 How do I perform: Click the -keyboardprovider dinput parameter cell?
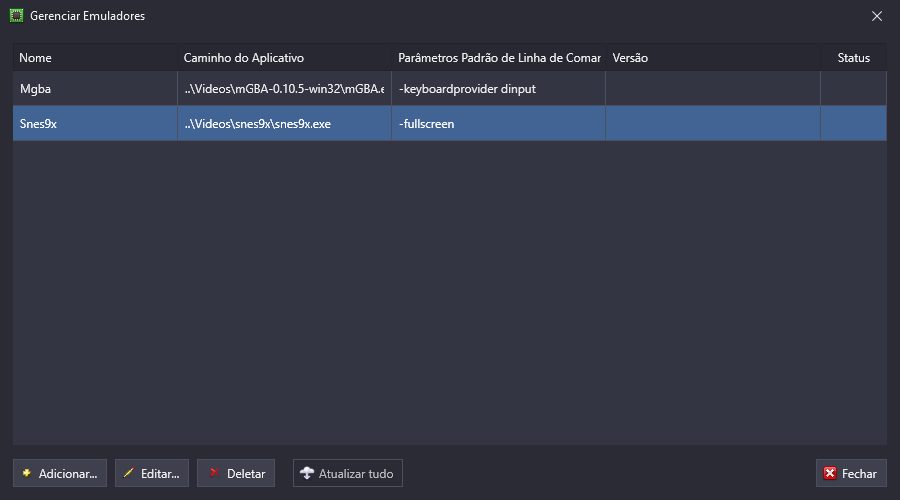tap(498, 89)
